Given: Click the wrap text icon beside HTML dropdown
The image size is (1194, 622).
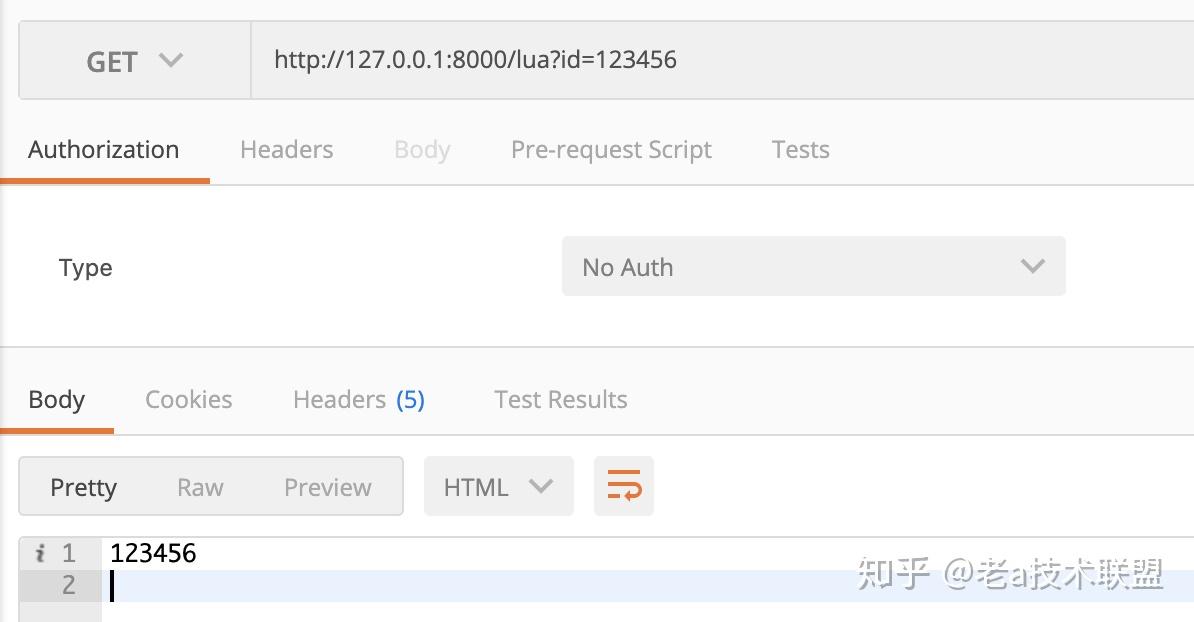Looking at the screenshot, I should tap(623, 486).
